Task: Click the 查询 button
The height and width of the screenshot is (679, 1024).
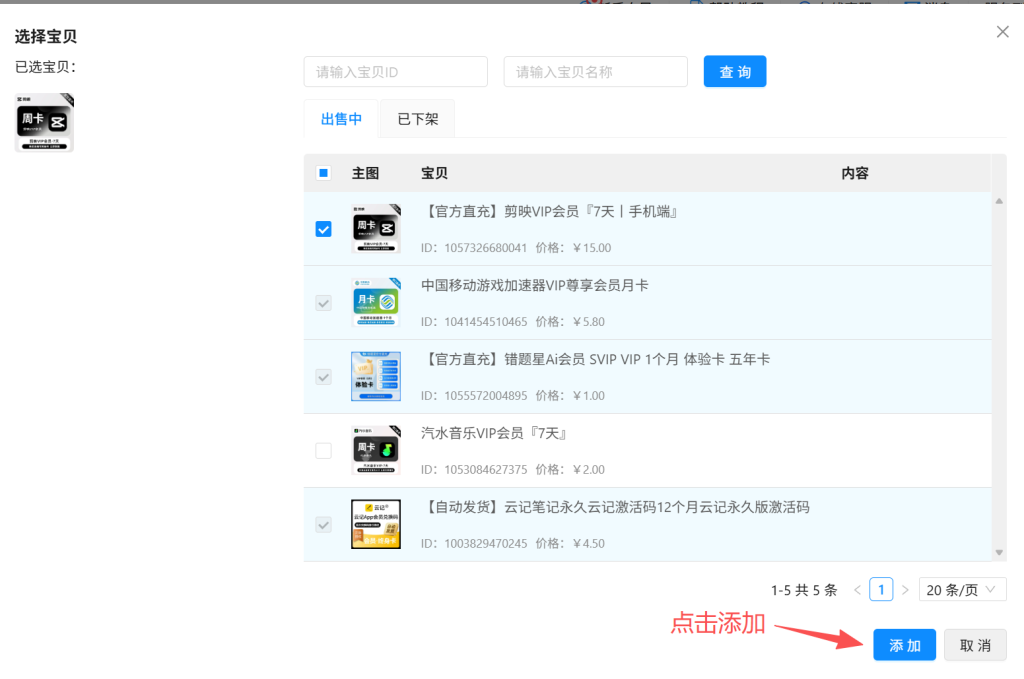Action: coord(735,72)
